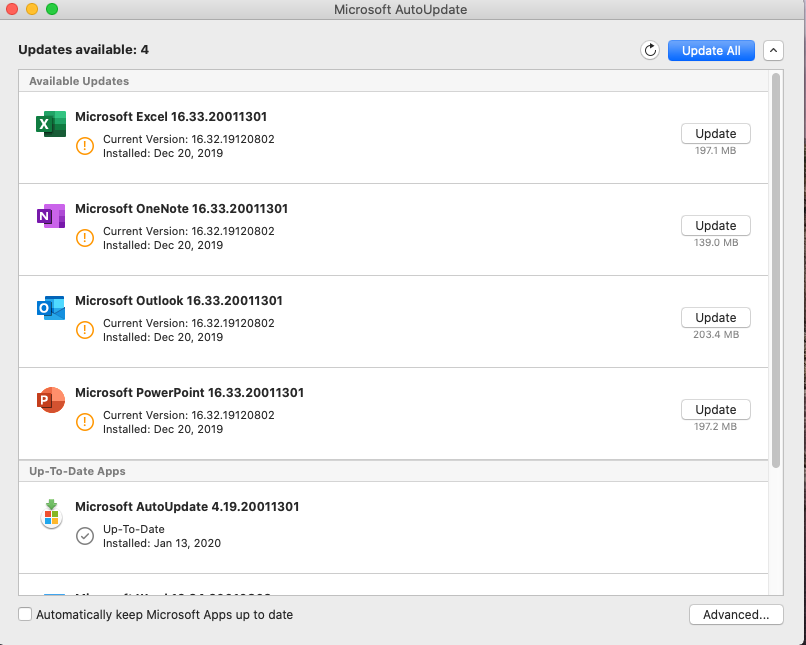Click the 'Available Updates' section header
The image size is (806, 645).
[x=79, y=81]
